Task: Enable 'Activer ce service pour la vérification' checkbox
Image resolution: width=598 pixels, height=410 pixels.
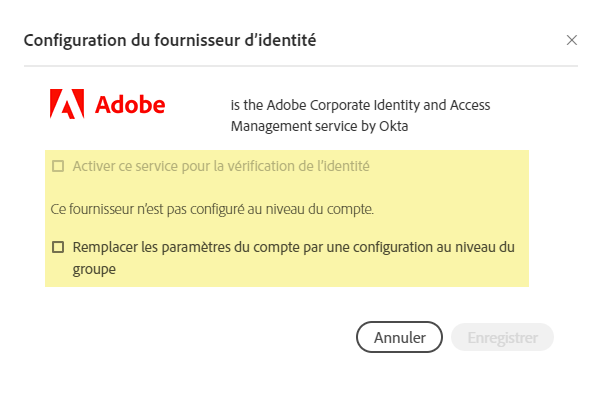Action: point(58,166)
